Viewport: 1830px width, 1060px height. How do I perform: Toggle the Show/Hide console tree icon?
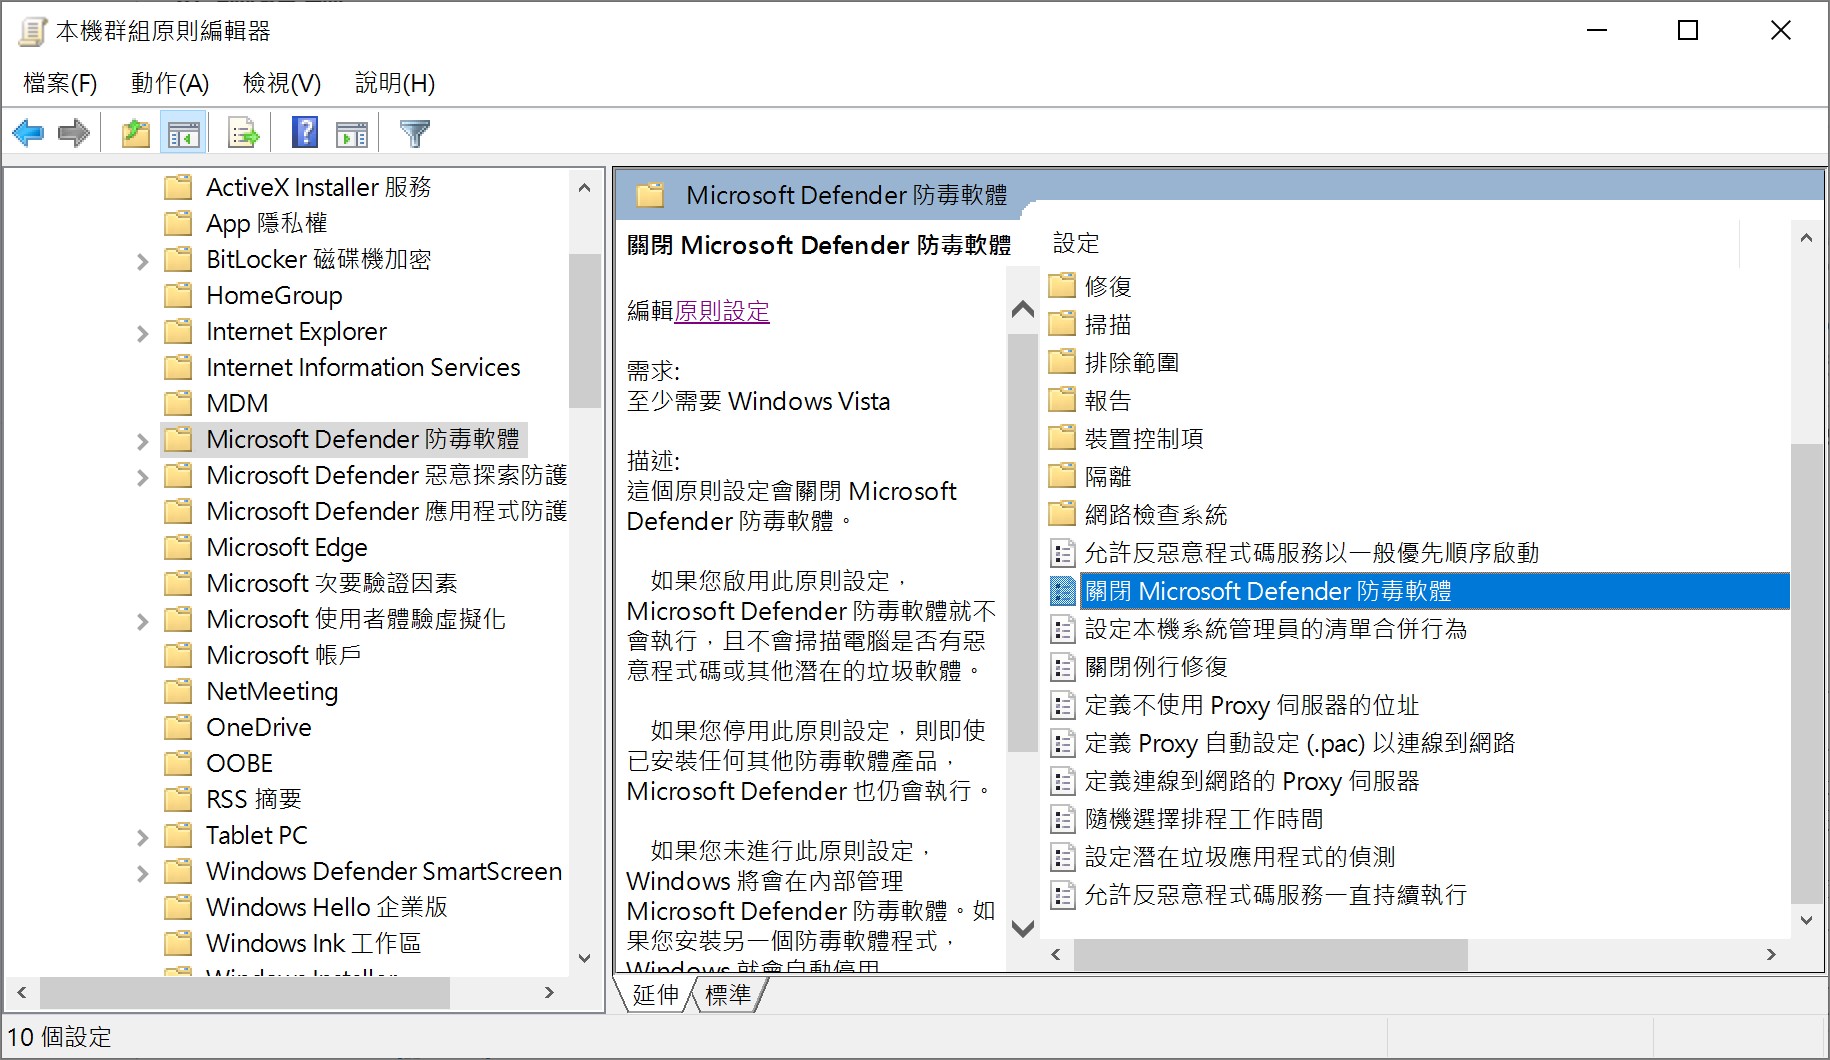(x=184, y=133)
